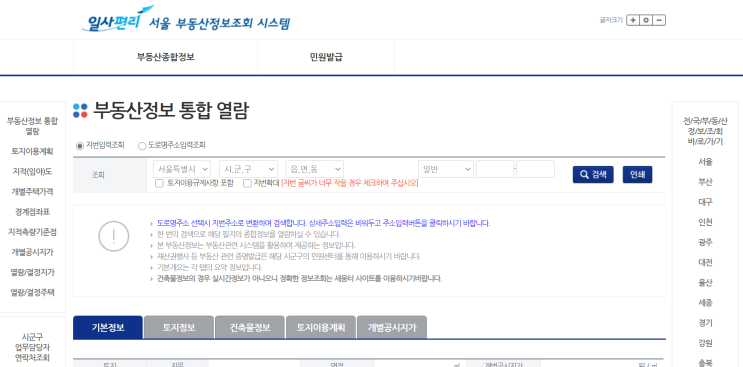Switch to the 개별공시지가 tab

point(392,327)
